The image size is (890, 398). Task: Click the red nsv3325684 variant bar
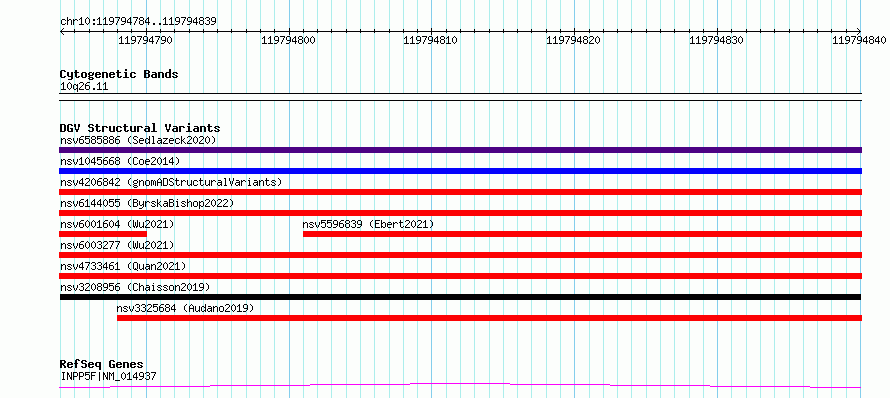click(x=489, y=318)
